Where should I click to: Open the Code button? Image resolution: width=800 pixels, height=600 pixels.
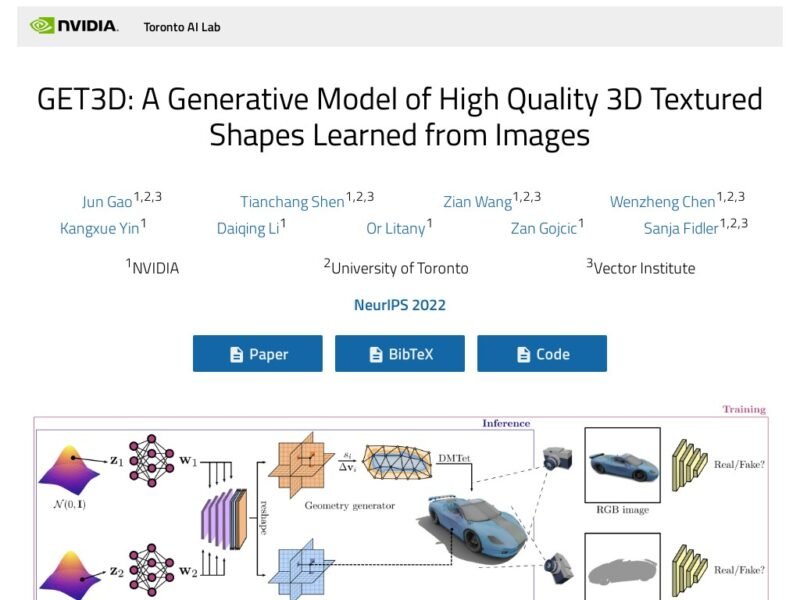(x=541, y=354)
